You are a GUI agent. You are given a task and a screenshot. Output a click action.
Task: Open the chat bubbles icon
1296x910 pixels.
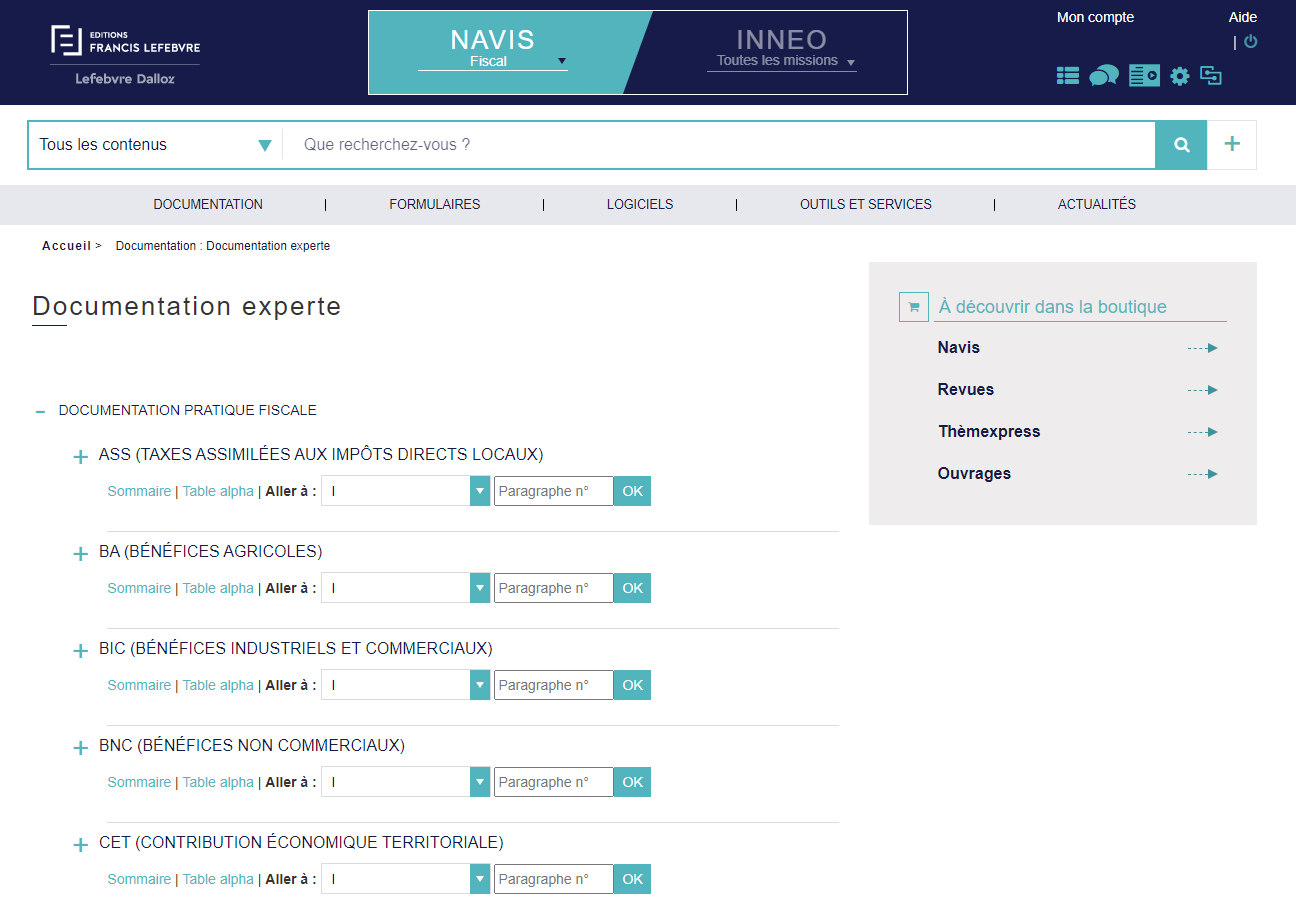(x=1104, y=76)
